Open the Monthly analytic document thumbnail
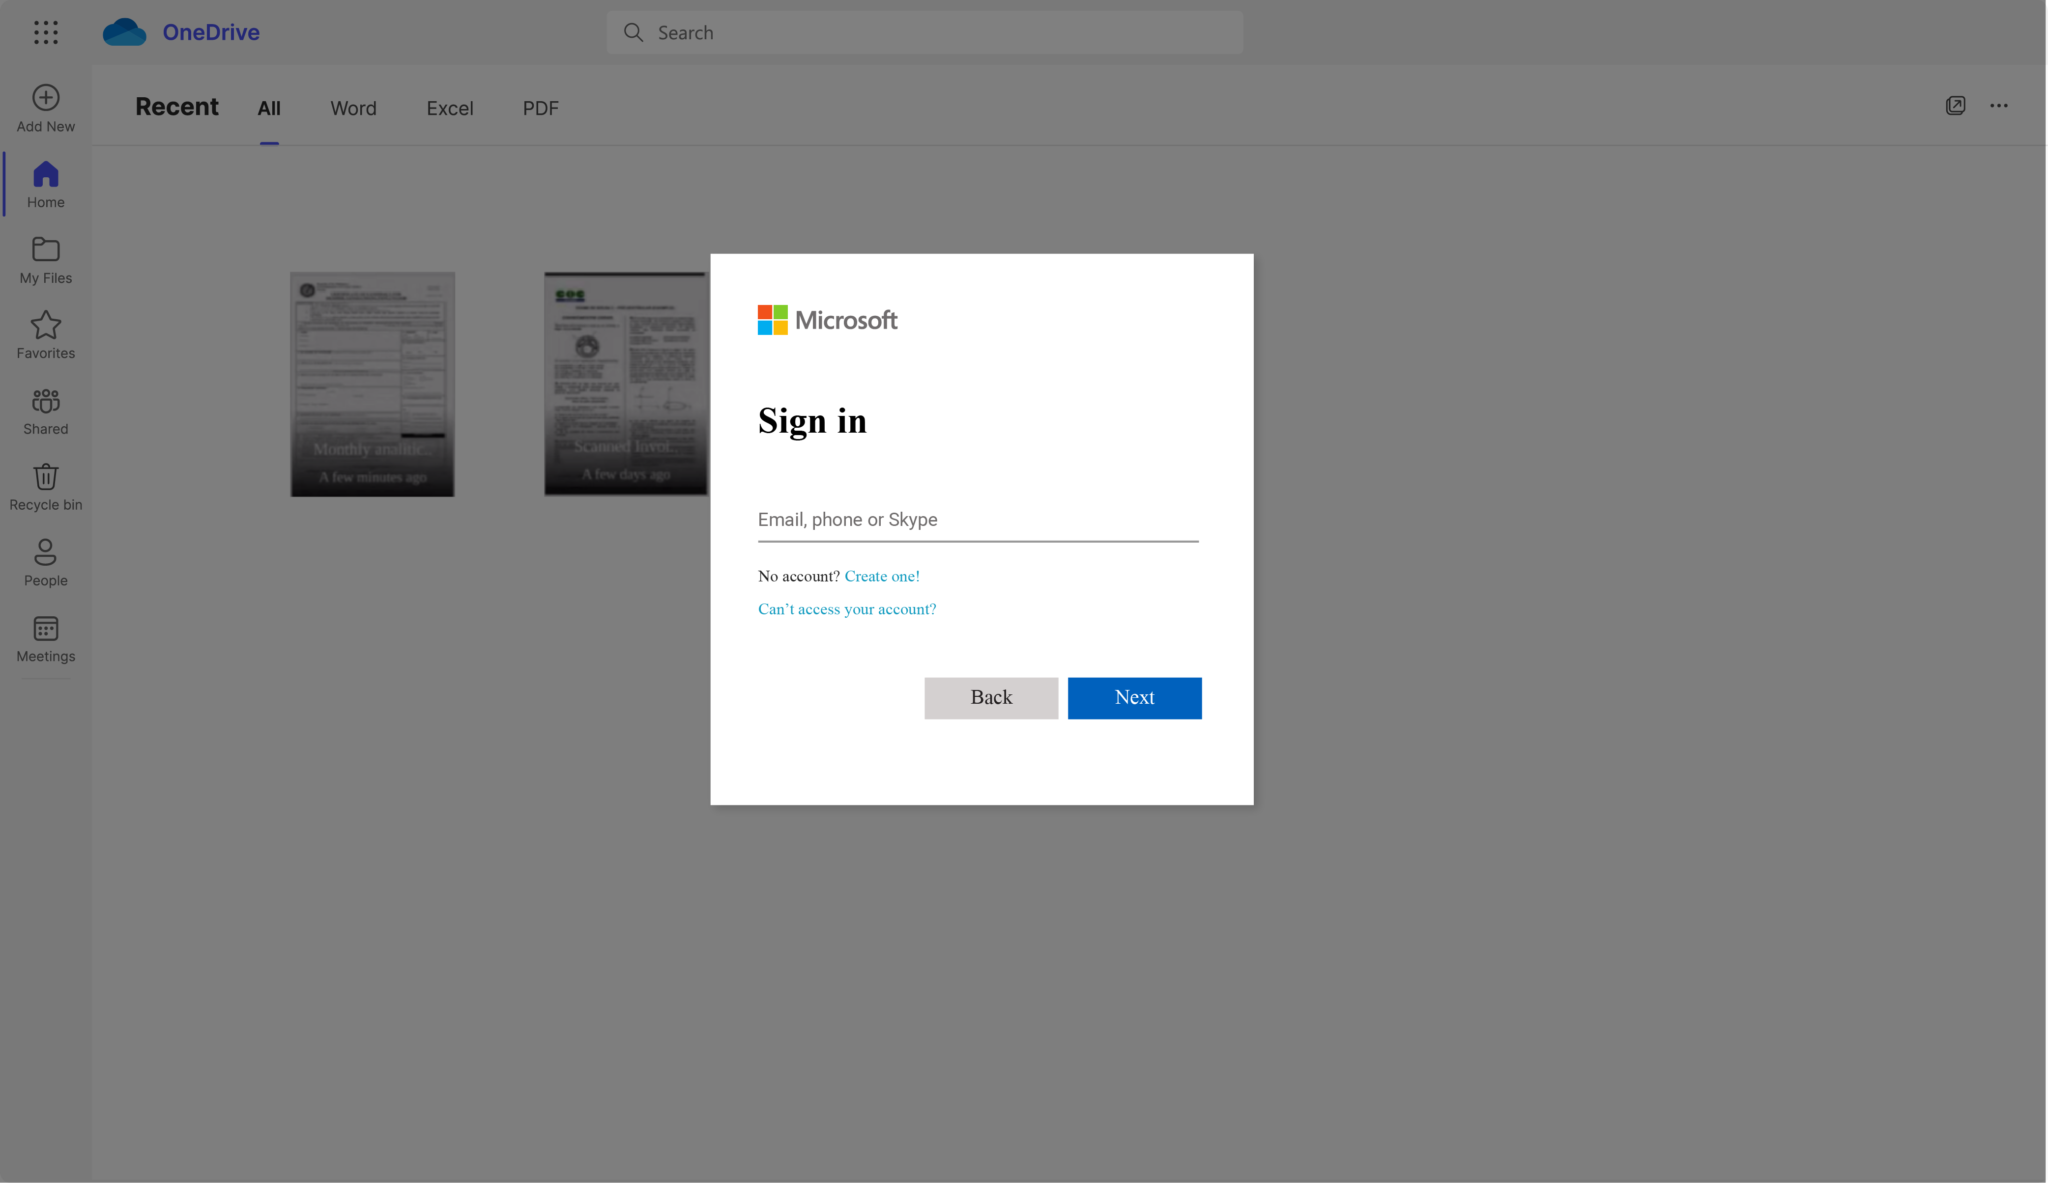This screenshot has width=2048, height=1183. pyautogui.click(x=372, y=384)
